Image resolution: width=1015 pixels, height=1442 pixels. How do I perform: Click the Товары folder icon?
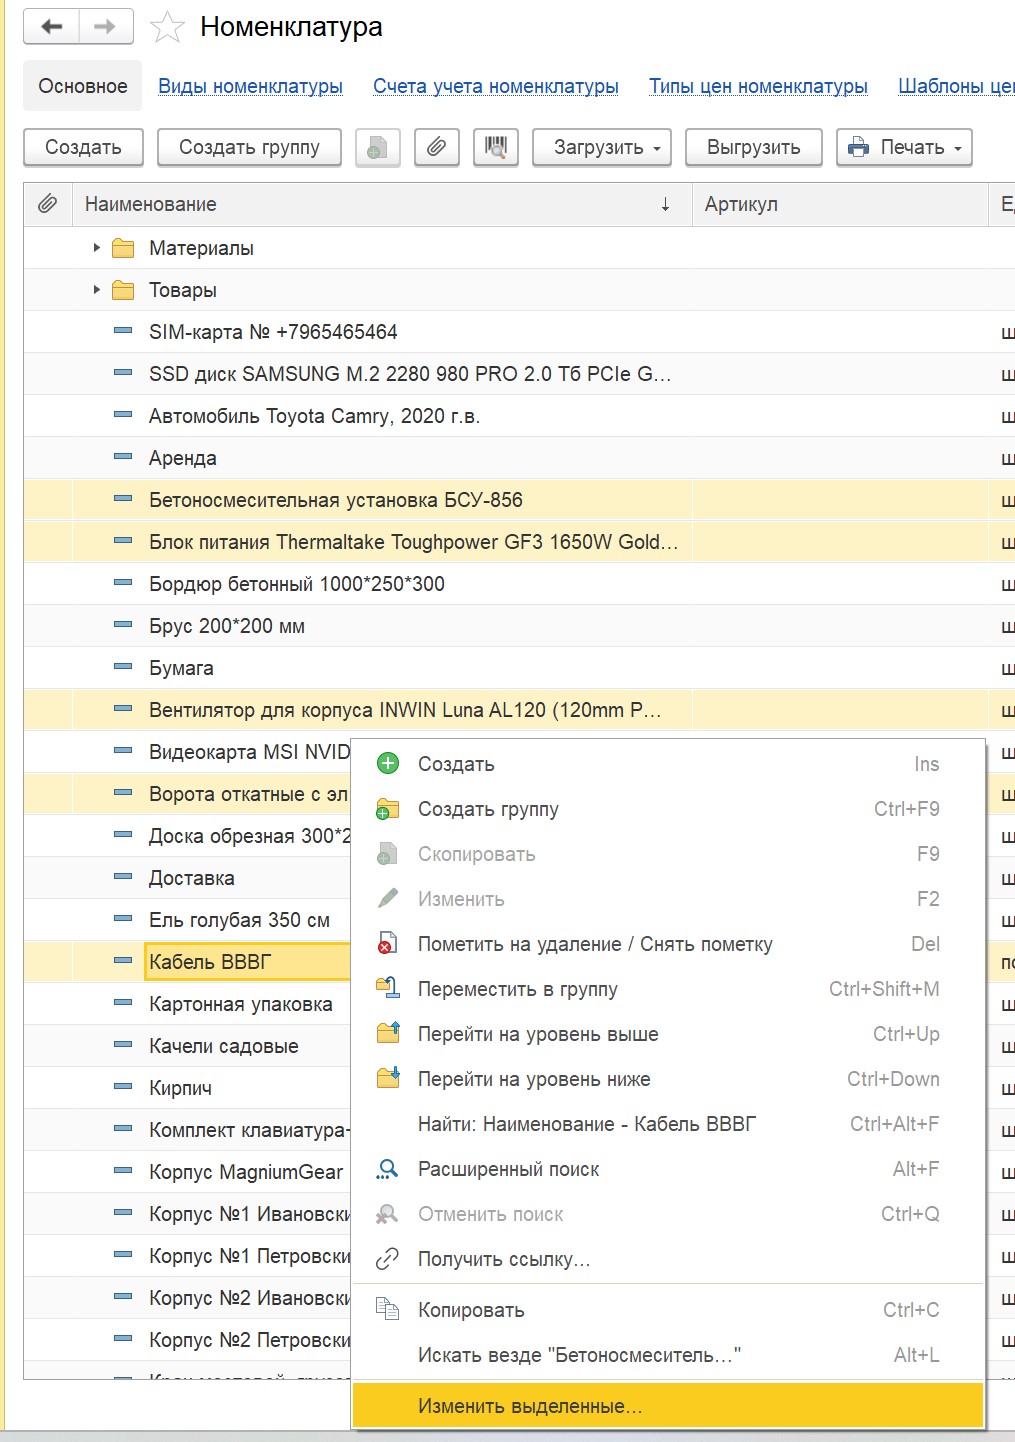123,290
